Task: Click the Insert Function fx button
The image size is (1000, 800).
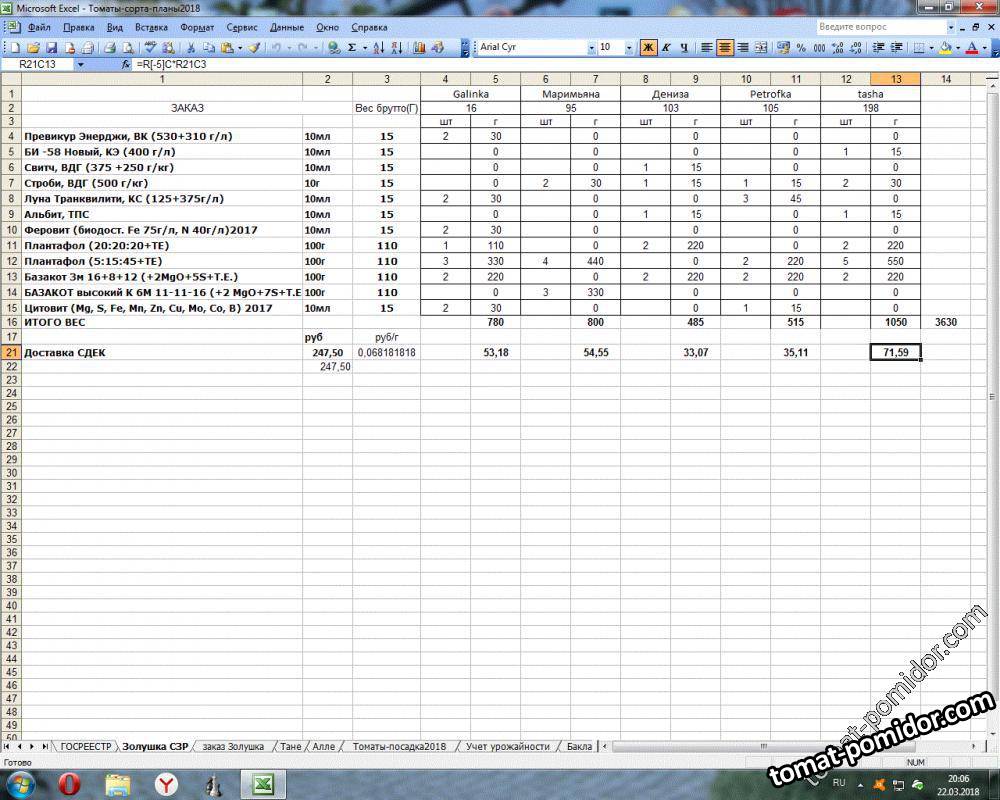Action: click(x=126, y=64)
